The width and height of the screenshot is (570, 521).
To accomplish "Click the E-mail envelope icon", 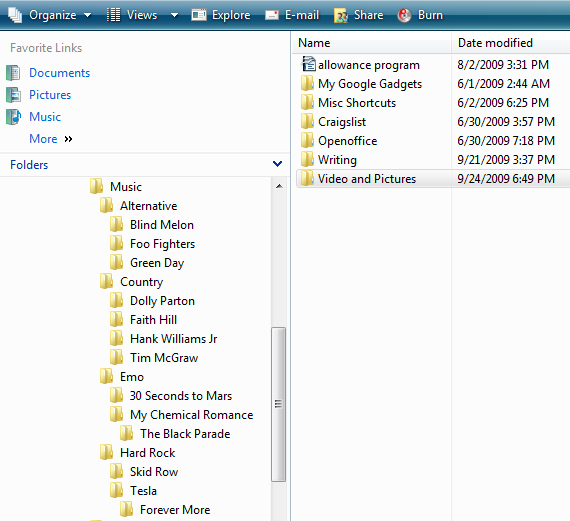I will 272,15.
